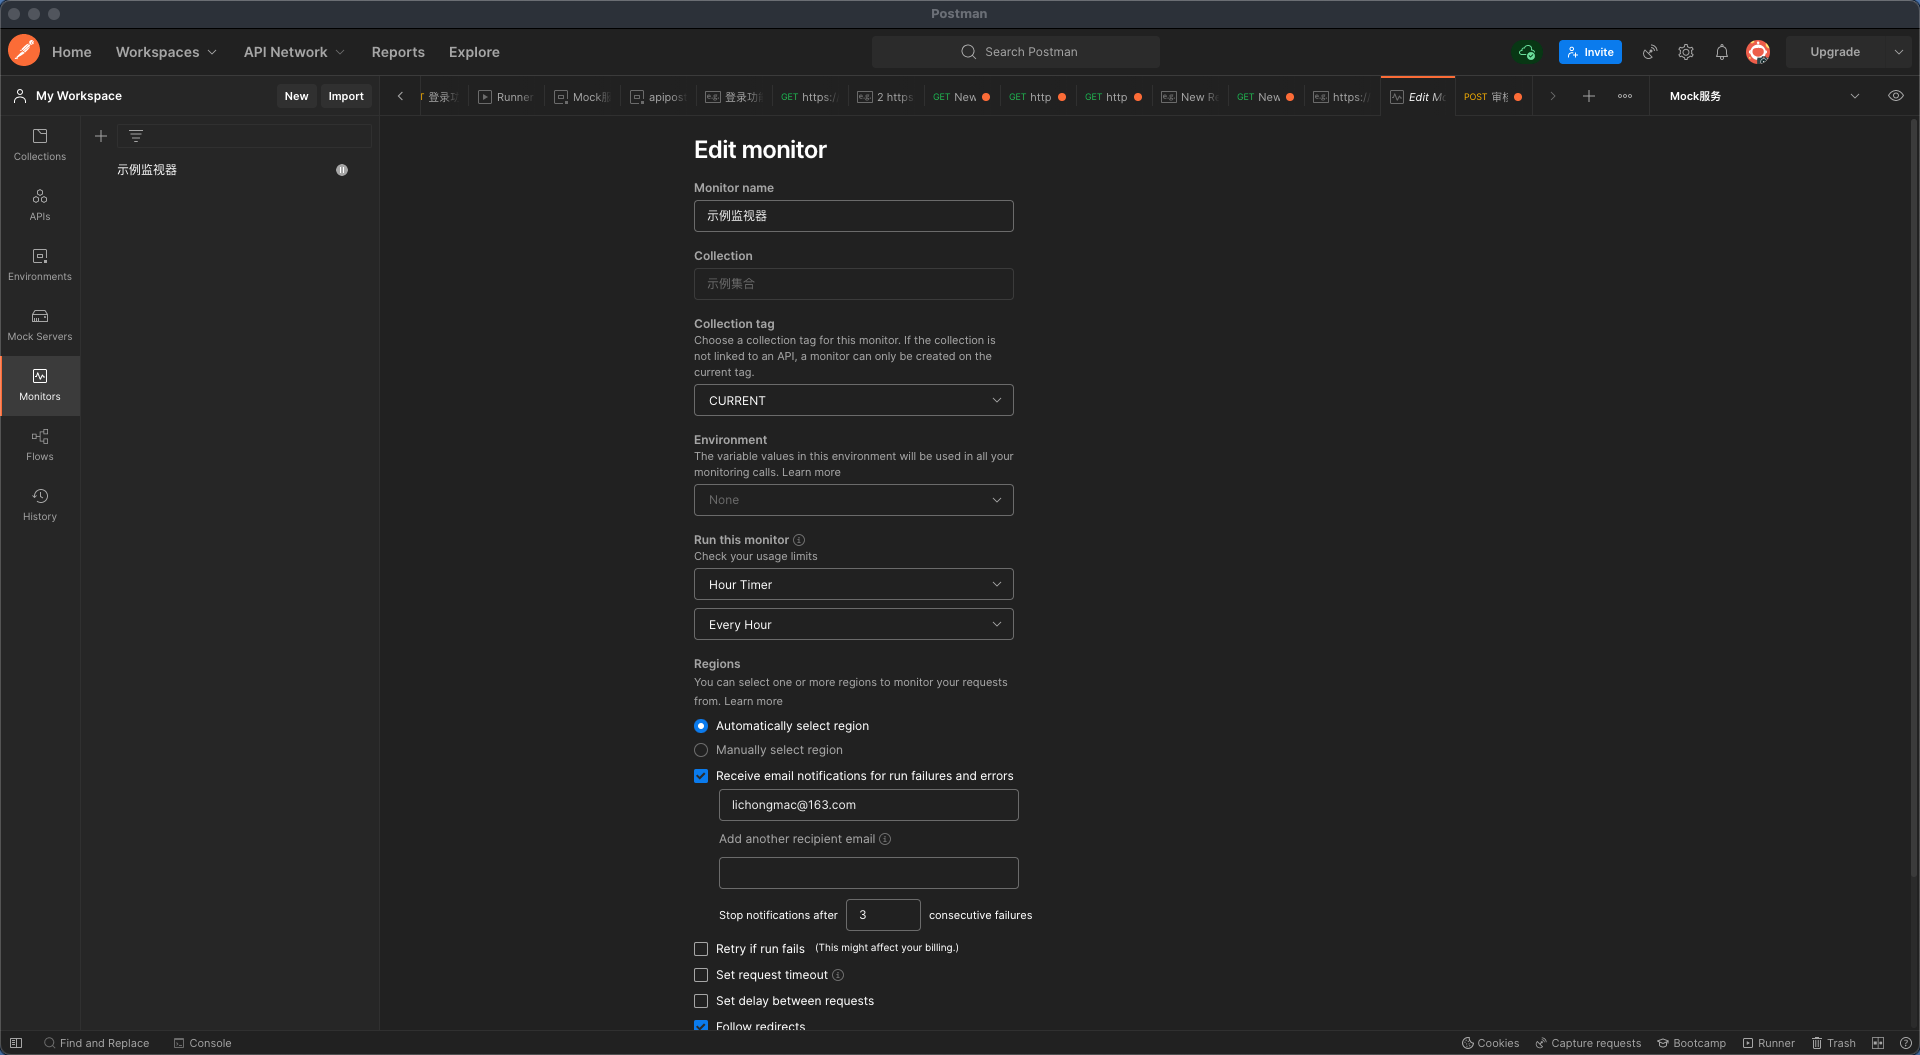Expand API Network dropdown

(294, 52)
